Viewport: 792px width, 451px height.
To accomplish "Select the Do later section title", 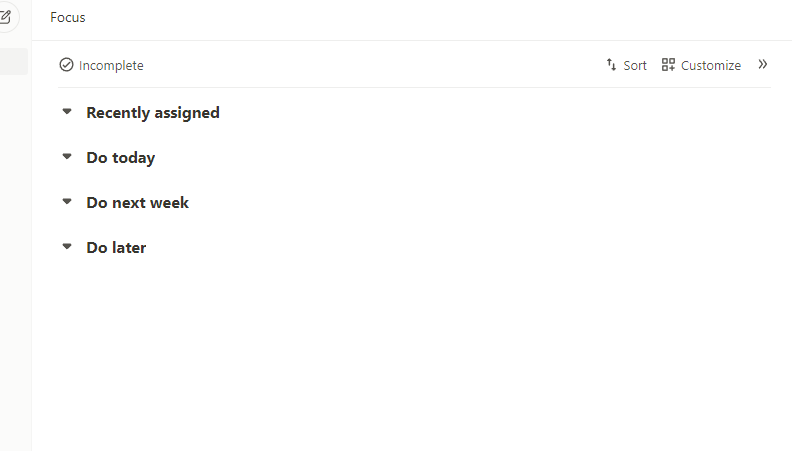I will pos(116,247).
